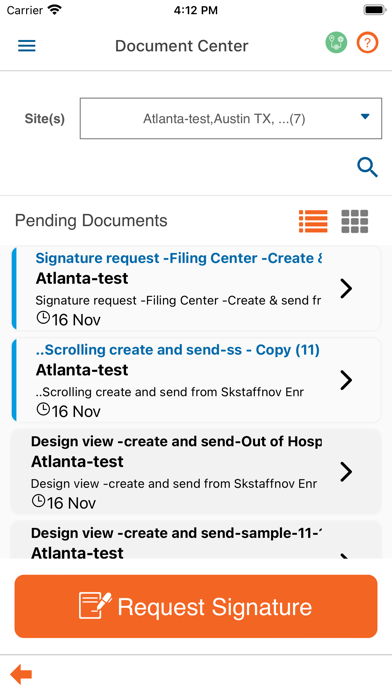Open chevron of Signature request Filing Center
This screenshot has width=392, height=696.
point(346,289)
